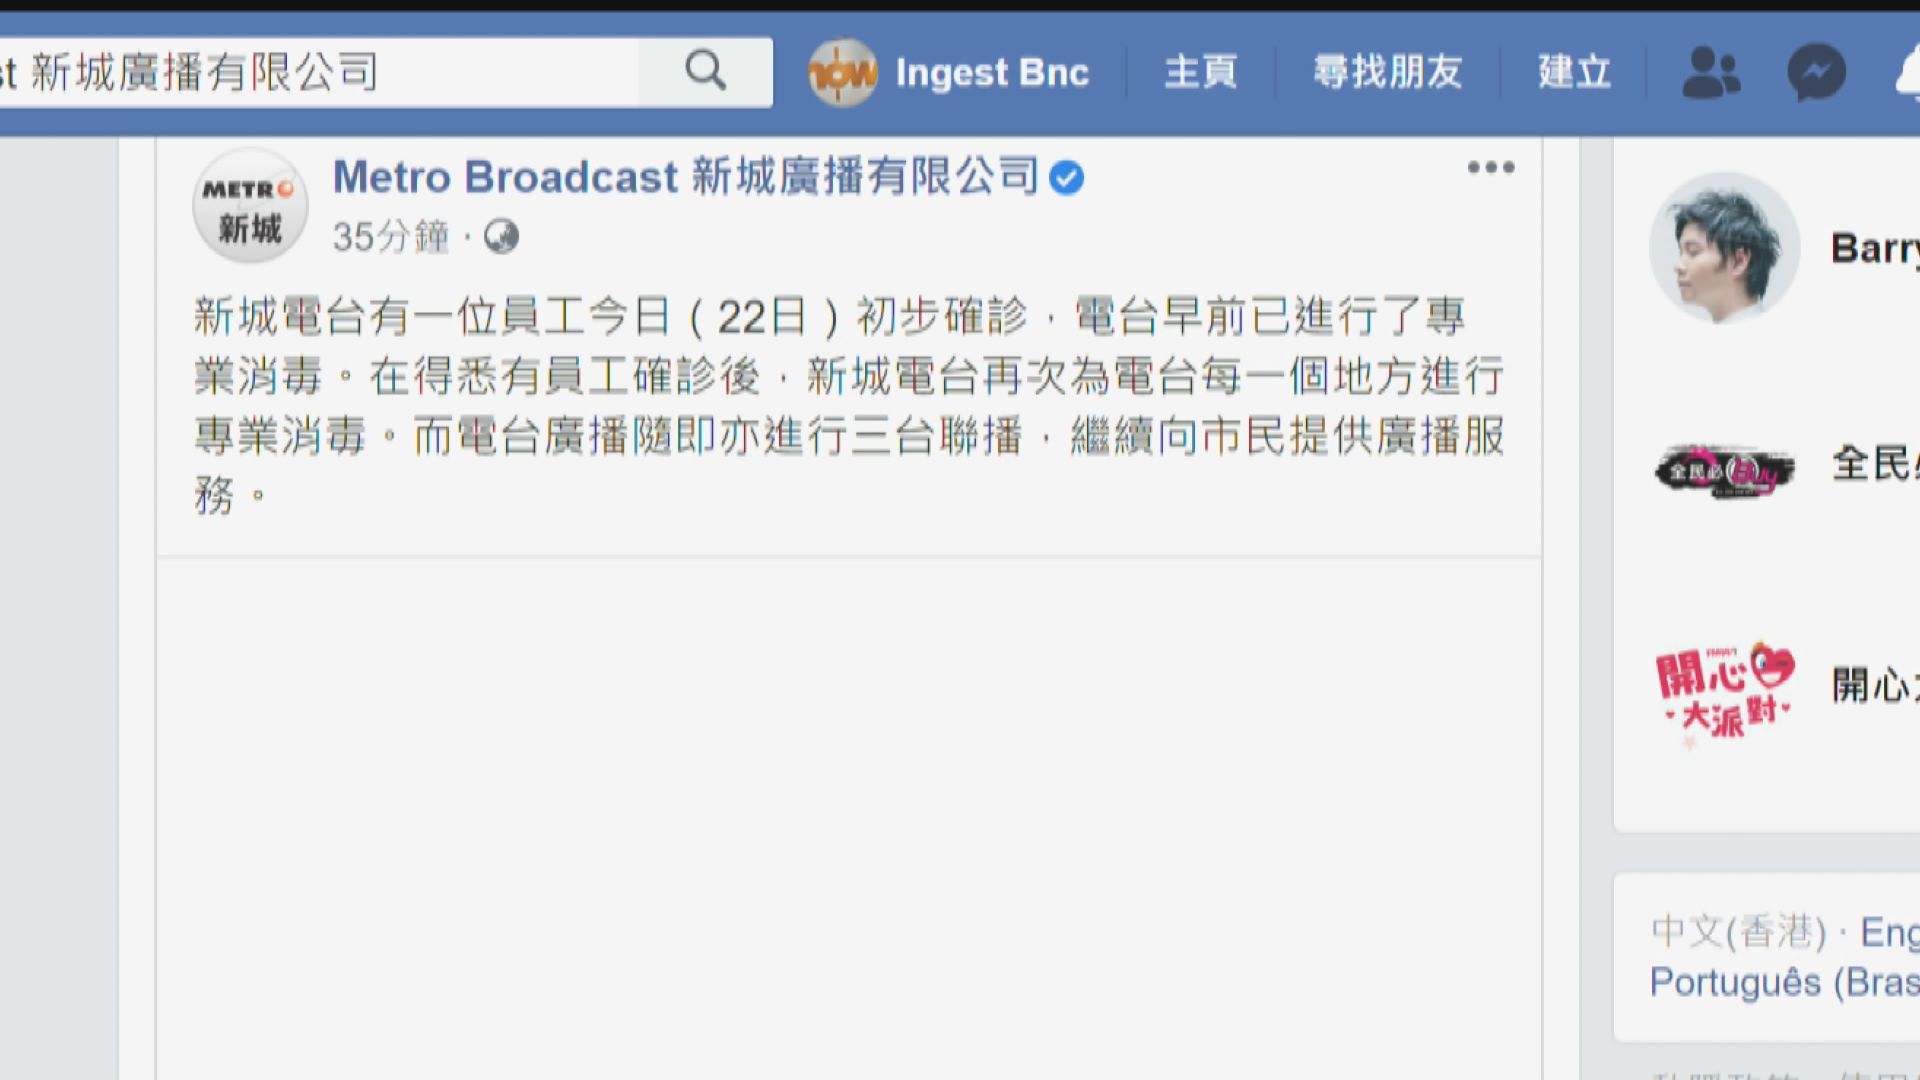
Task: Click the globe privacy icon on the post
Action: pos(502,237)
